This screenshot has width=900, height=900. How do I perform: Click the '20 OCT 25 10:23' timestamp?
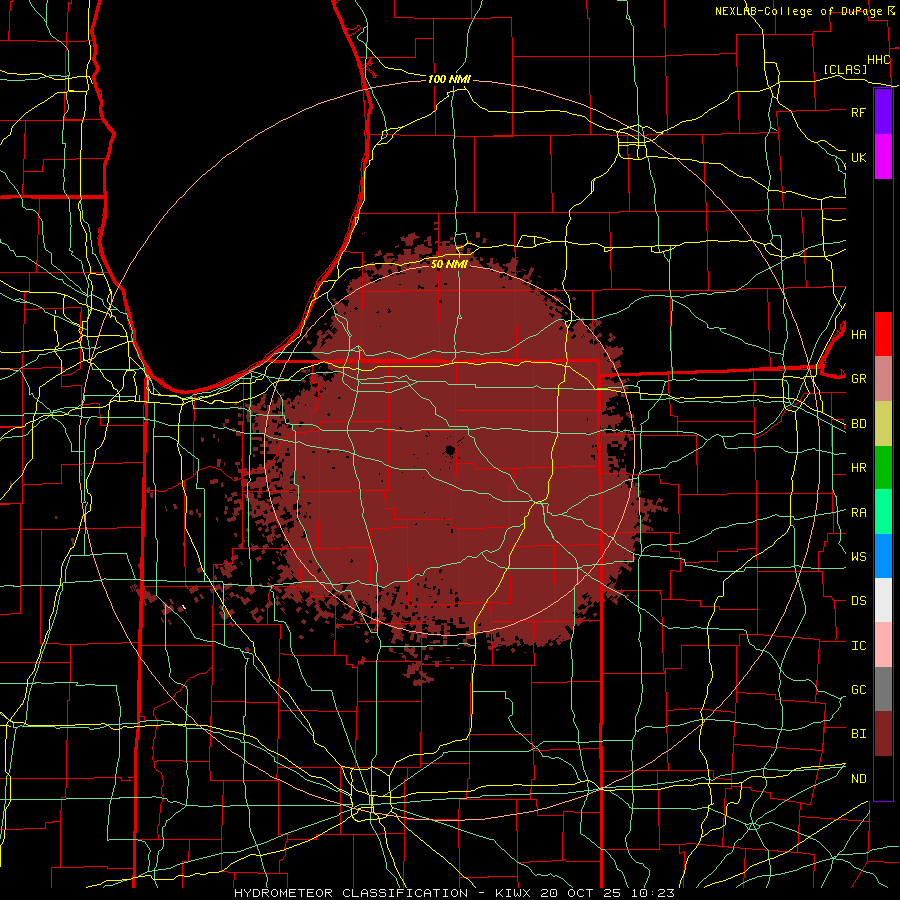(608, 893)
